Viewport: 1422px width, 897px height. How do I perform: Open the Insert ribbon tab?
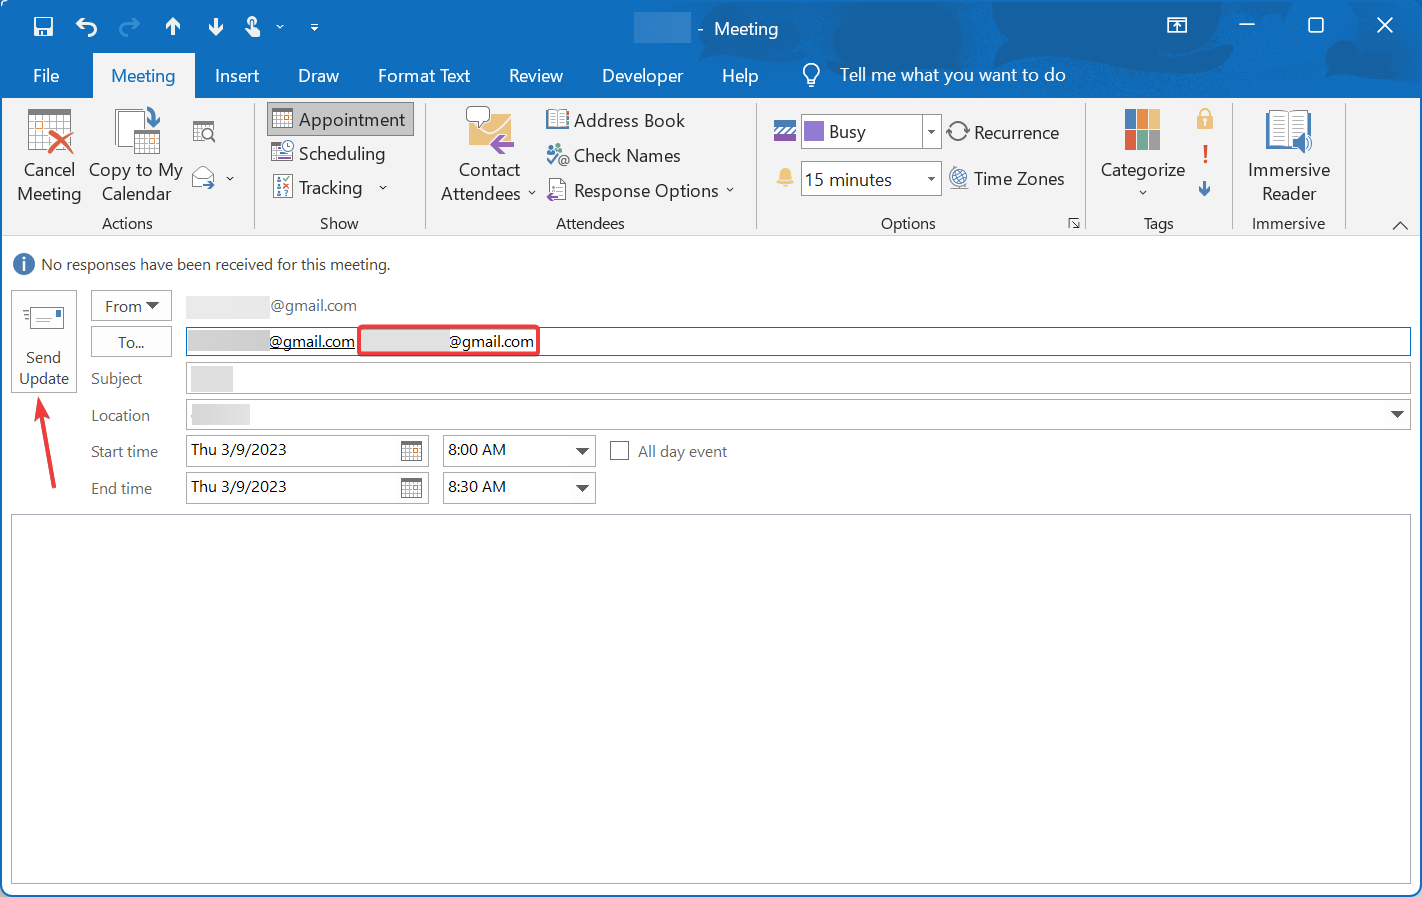(237, 76)
